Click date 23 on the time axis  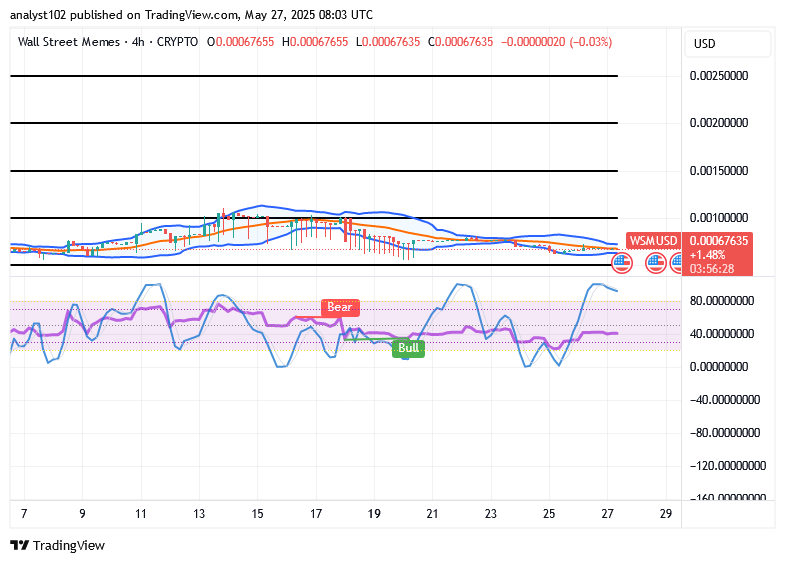(x=491, y=514)
